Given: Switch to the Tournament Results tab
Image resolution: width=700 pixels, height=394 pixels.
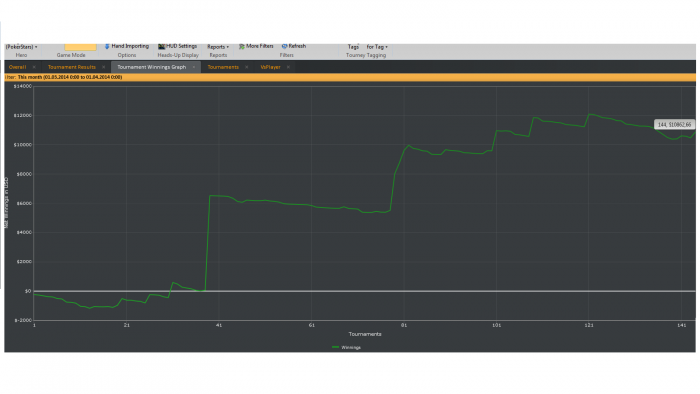Looking at the screenshot, I should point(72,67).
